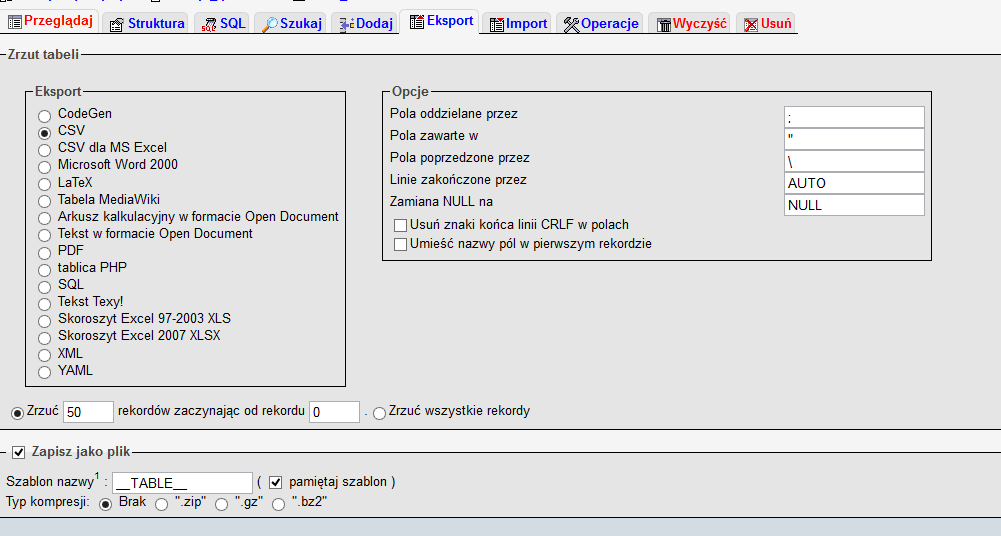Open the SQL tab label
Screen dimensions: 1001x536
tap(232, 24)
